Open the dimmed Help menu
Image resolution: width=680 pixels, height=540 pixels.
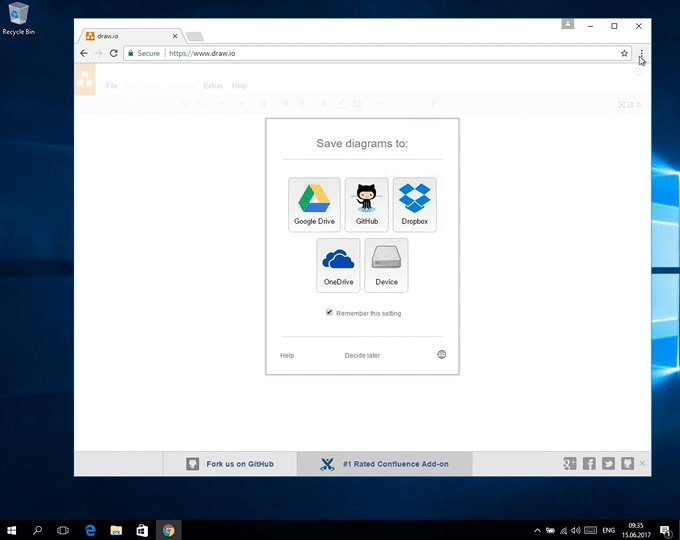click(239, 85)
